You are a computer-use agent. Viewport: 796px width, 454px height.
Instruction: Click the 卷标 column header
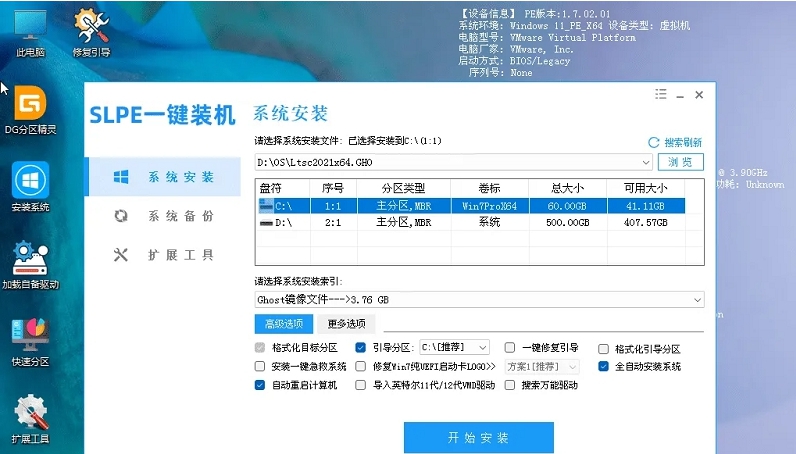(x=489, y=188)
